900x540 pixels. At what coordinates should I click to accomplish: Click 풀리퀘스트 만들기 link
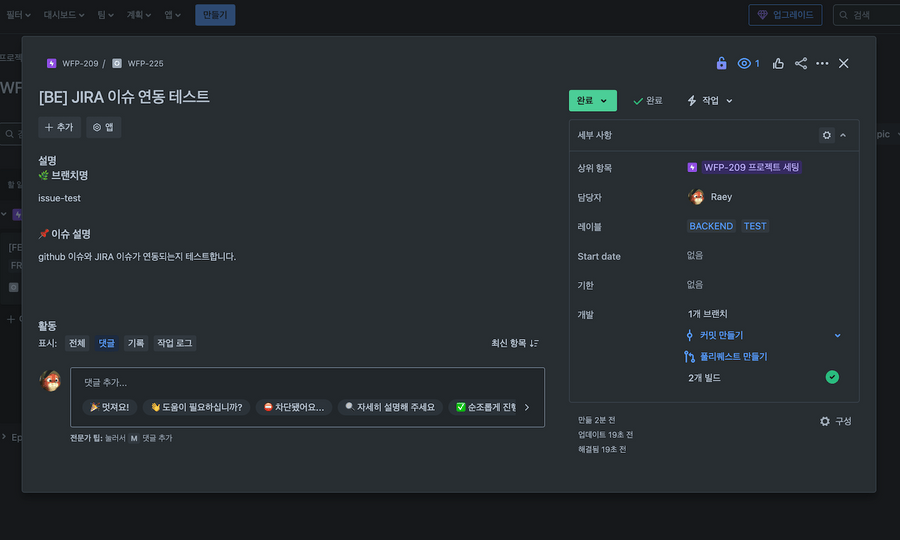[x=734, y=356]
